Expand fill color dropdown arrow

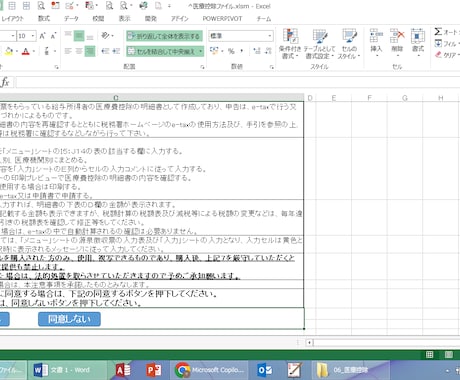point(17,51)
